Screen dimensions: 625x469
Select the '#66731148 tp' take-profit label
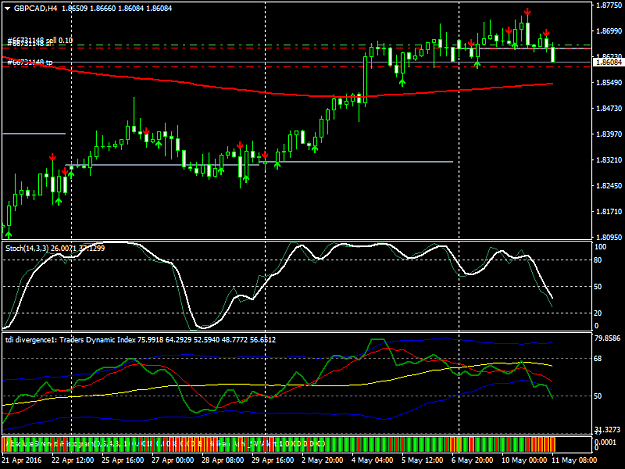pyautogui.click(x=30, y=62)
